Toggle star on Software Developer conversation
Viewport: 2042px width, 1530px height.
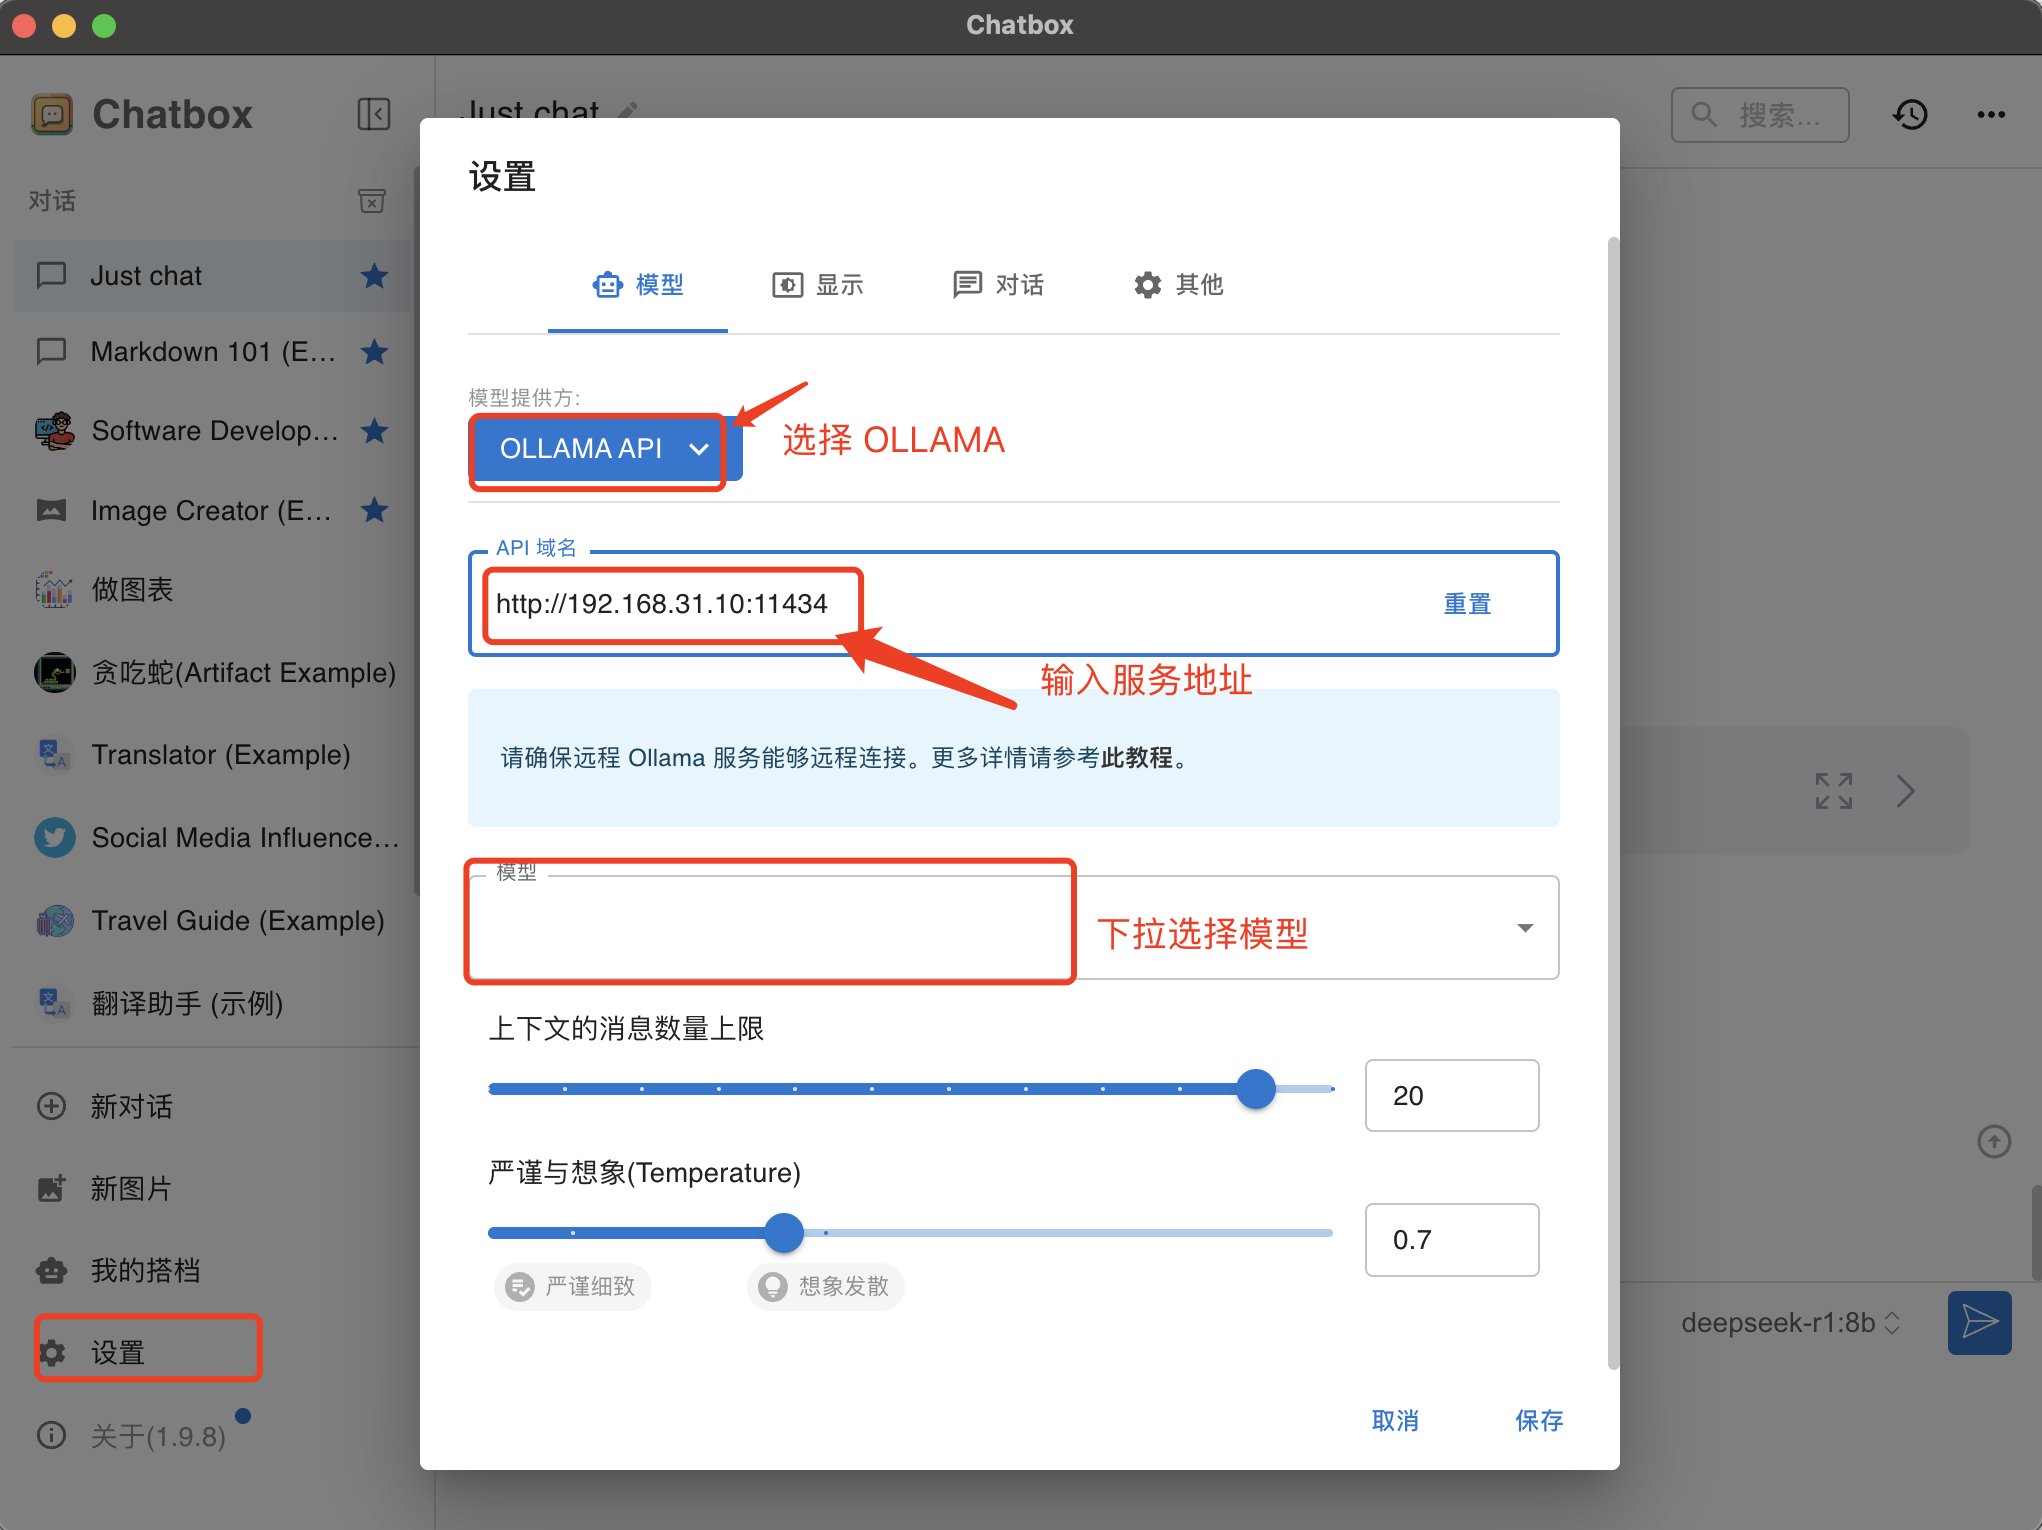point(375,431)
